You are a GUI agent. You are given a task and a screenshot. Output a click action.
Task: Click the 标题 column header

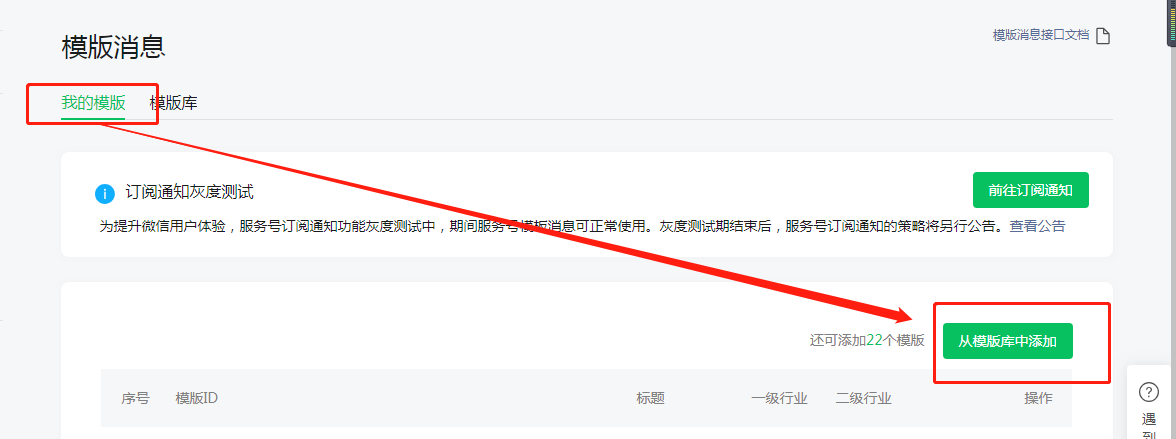click(650, 398)
